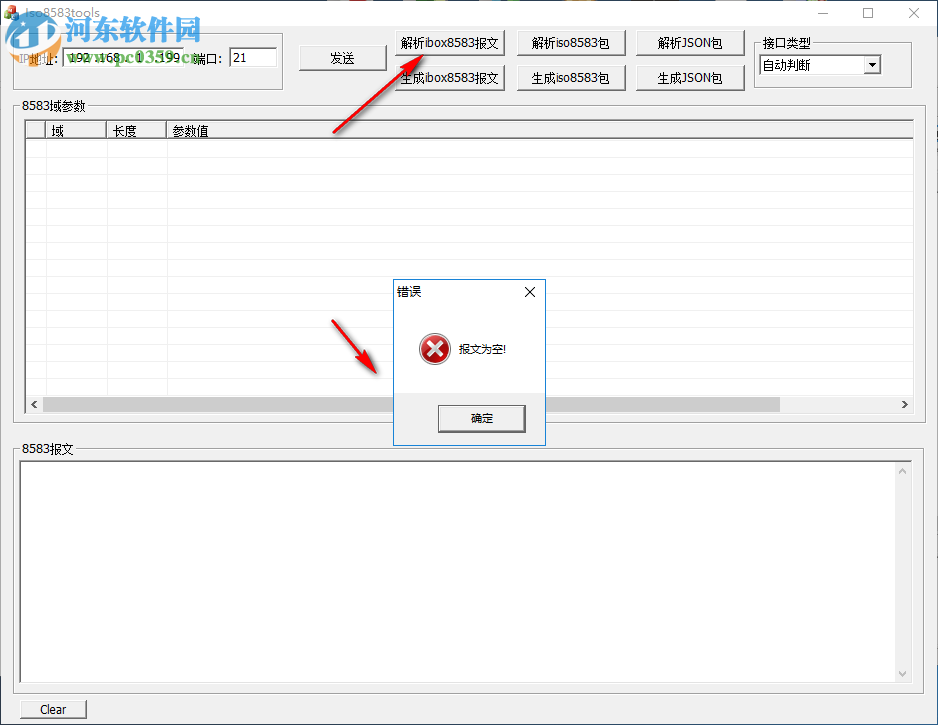The width and height of the screenshot is (938, 725).
Task: Click the 生成JSON包 button
Action: pos(690,77)
